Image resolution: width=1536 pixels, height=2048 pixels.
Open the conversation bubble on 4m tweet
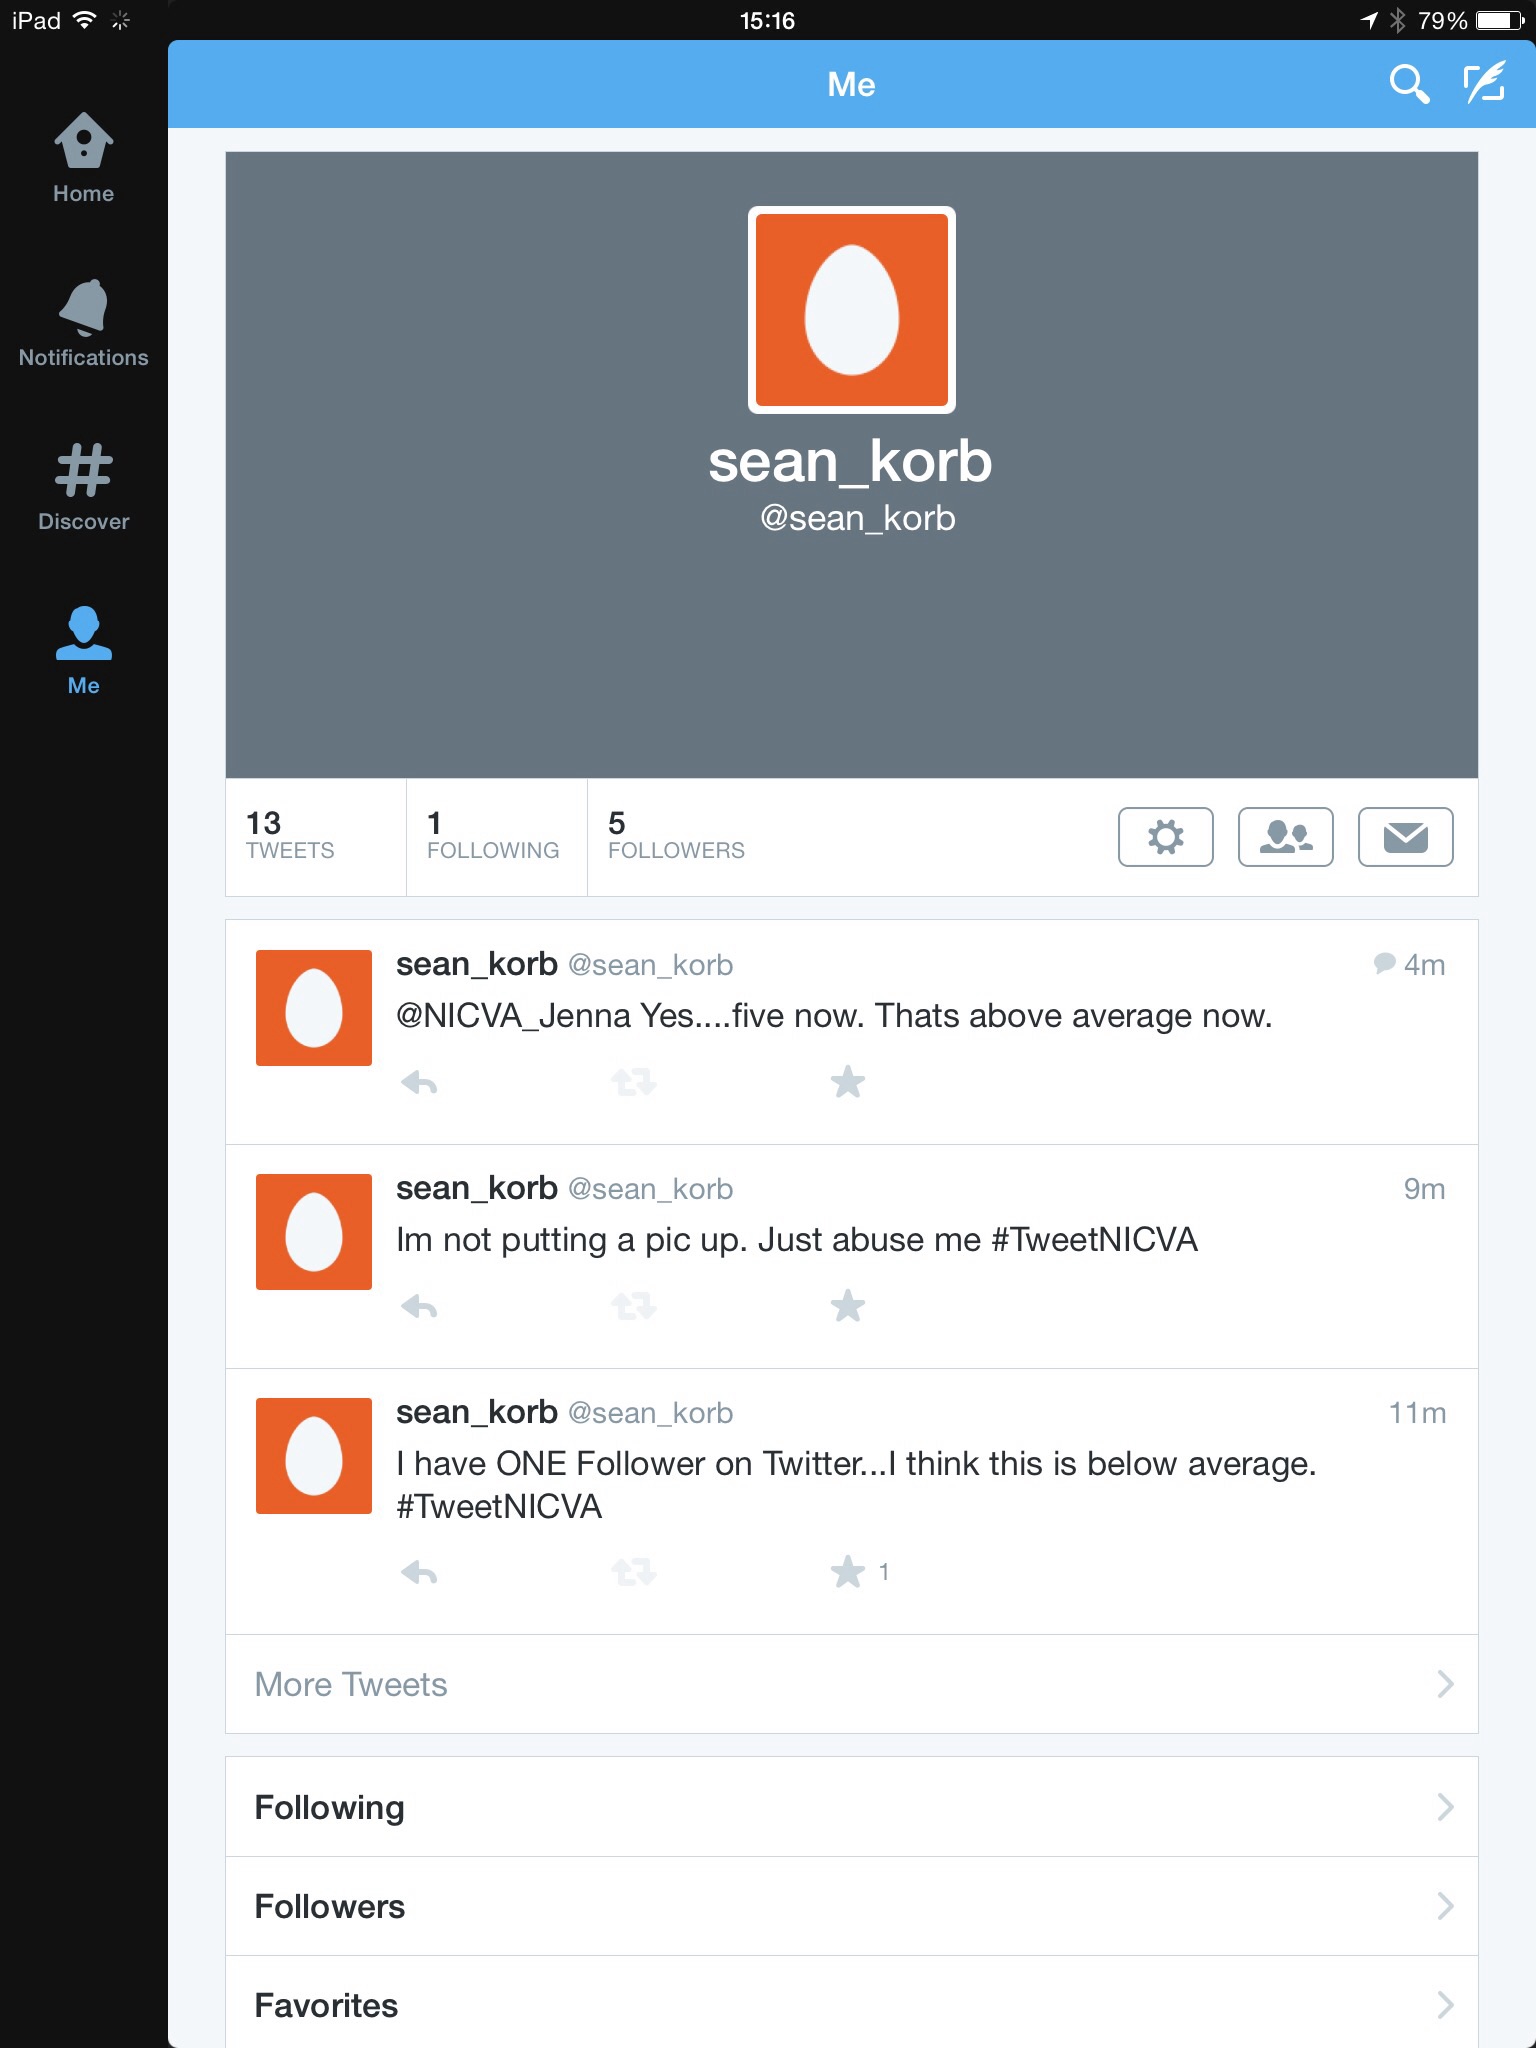click(x=1385, y=964)
